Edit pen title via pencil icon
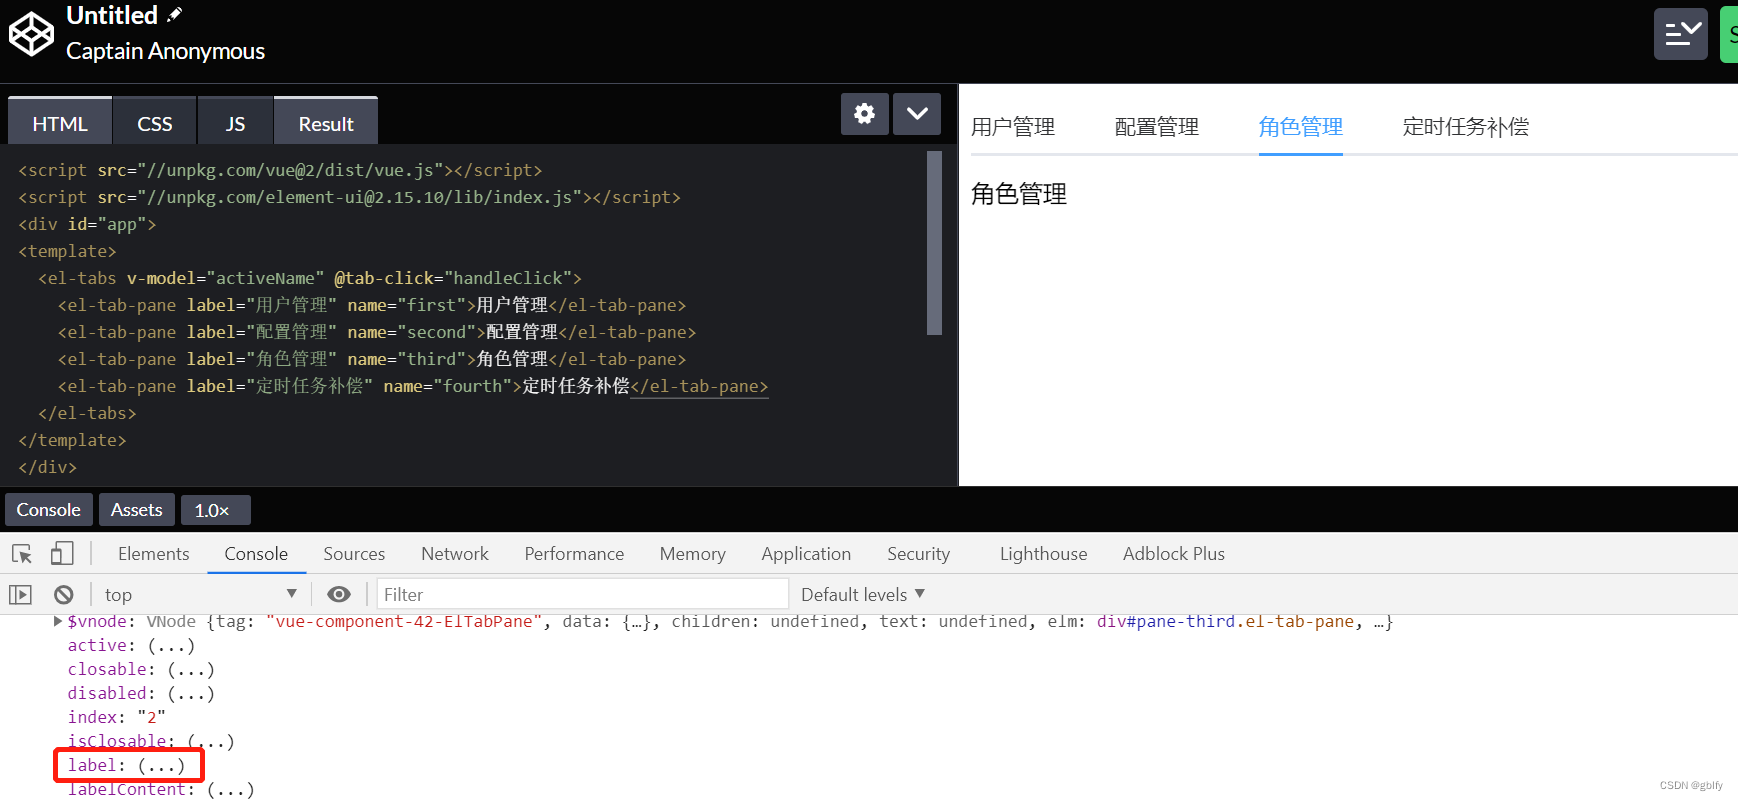Viewport: 1738px width, 801px height. tap(175, 14)
